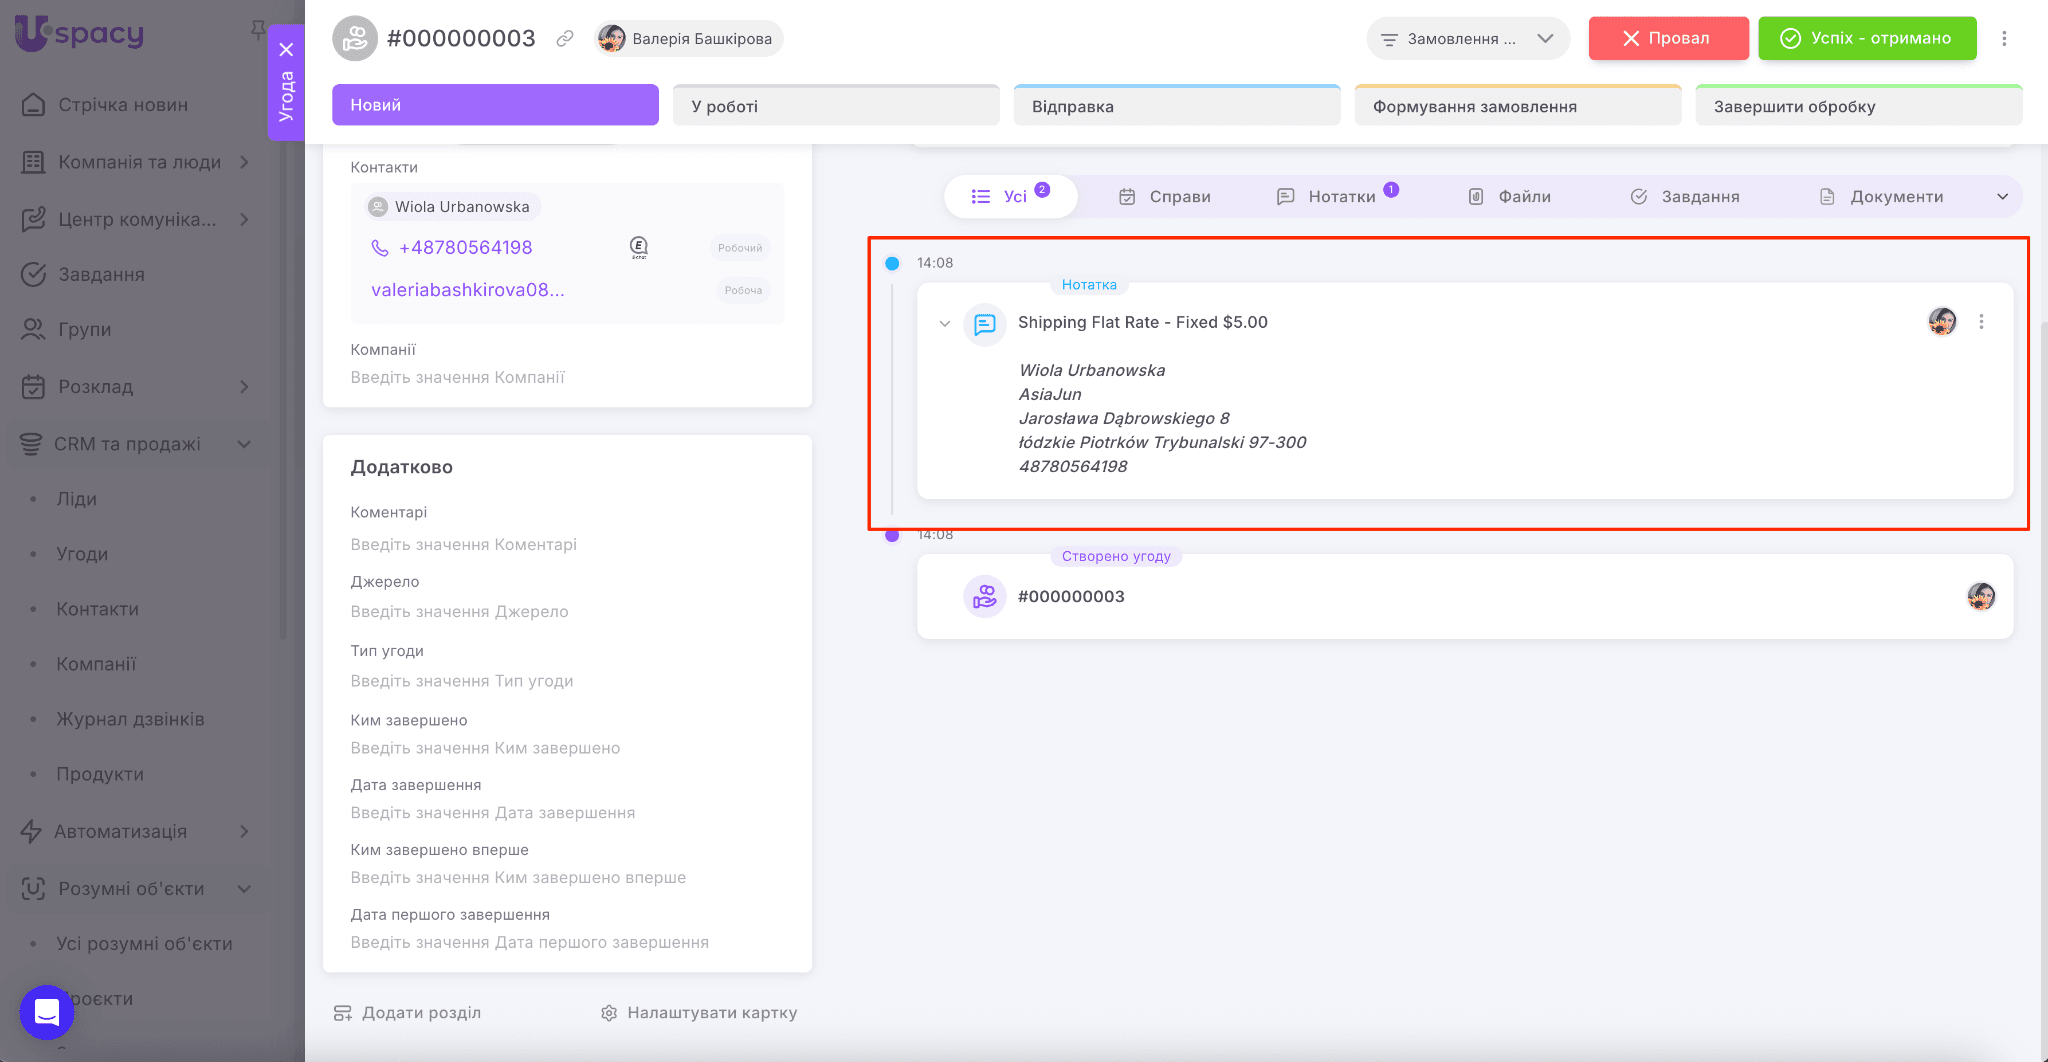Switch to the Файли tab

pyautogui.click(x=1510, y=197)
